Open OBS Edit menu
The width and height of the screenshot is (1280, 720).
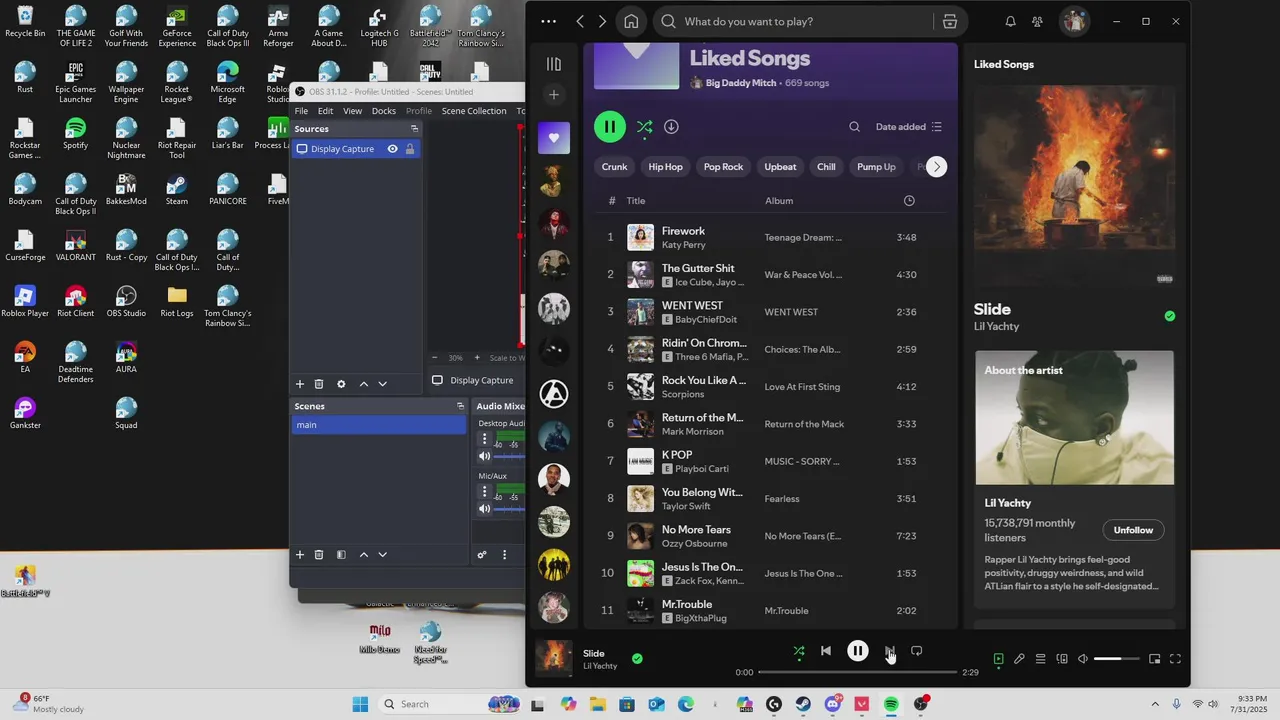click(x=325, y=111)
